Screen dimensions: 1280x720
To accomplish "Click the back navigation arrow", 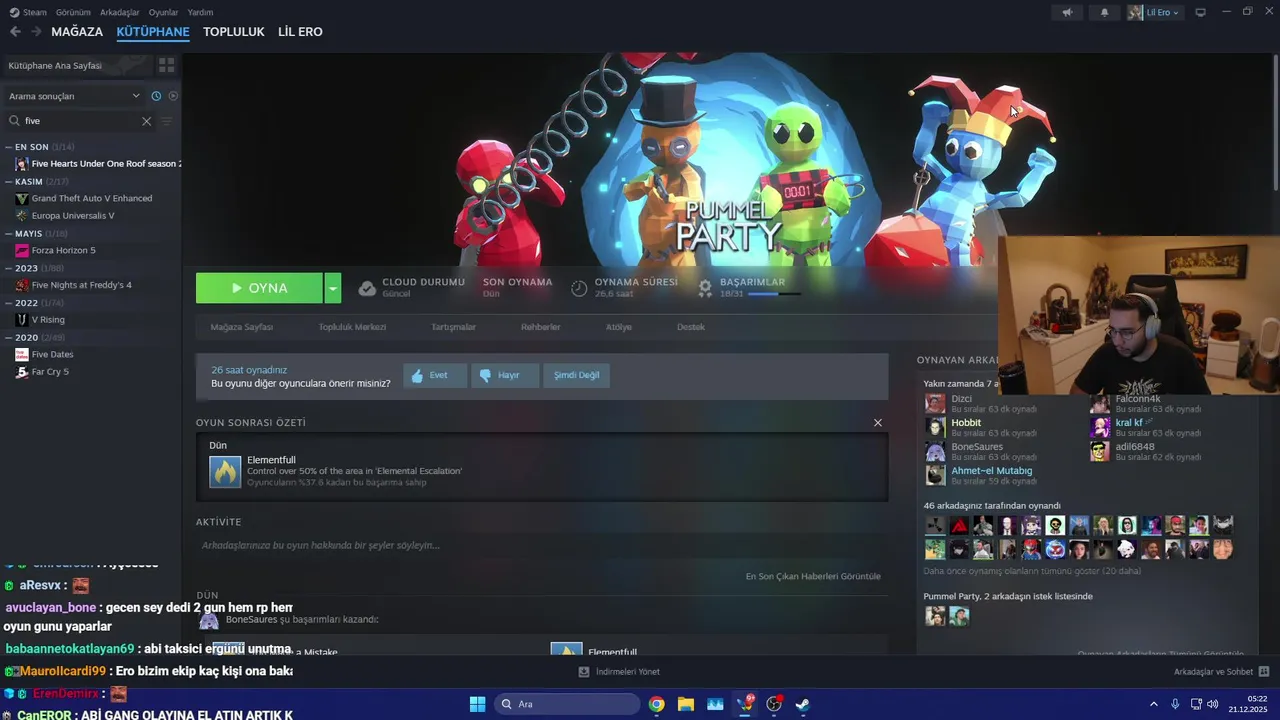I will [15, 32].
